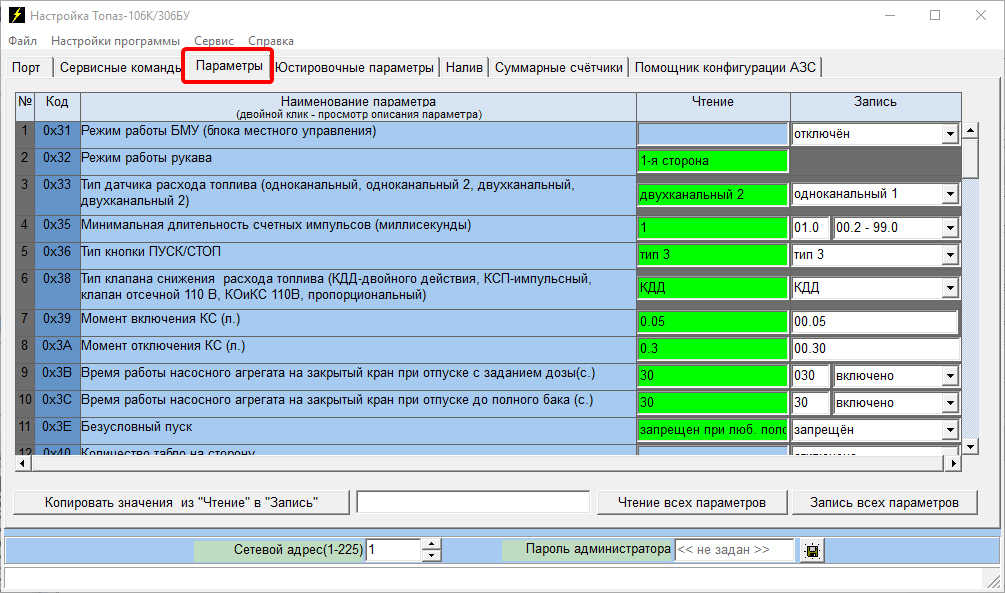The image size is (1005, 593).
Task: Focus the Пароль администратора field
Action: coord(734,550)
